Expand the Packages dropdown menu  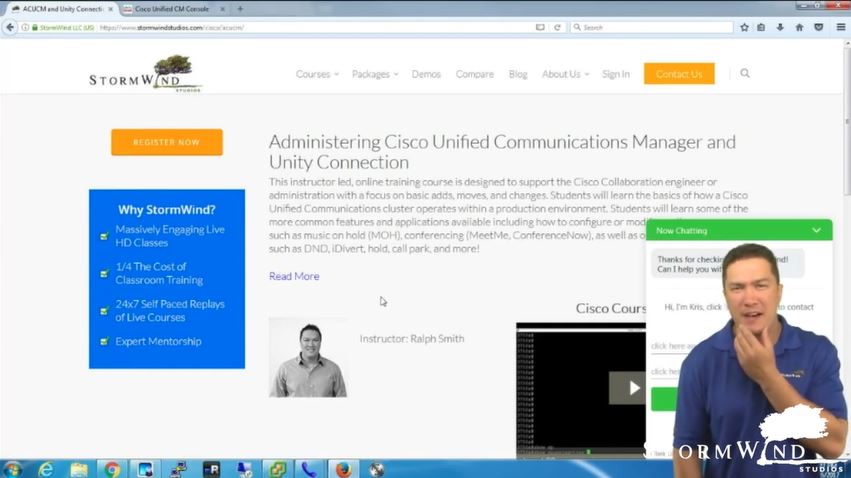(x=375, y=74)
